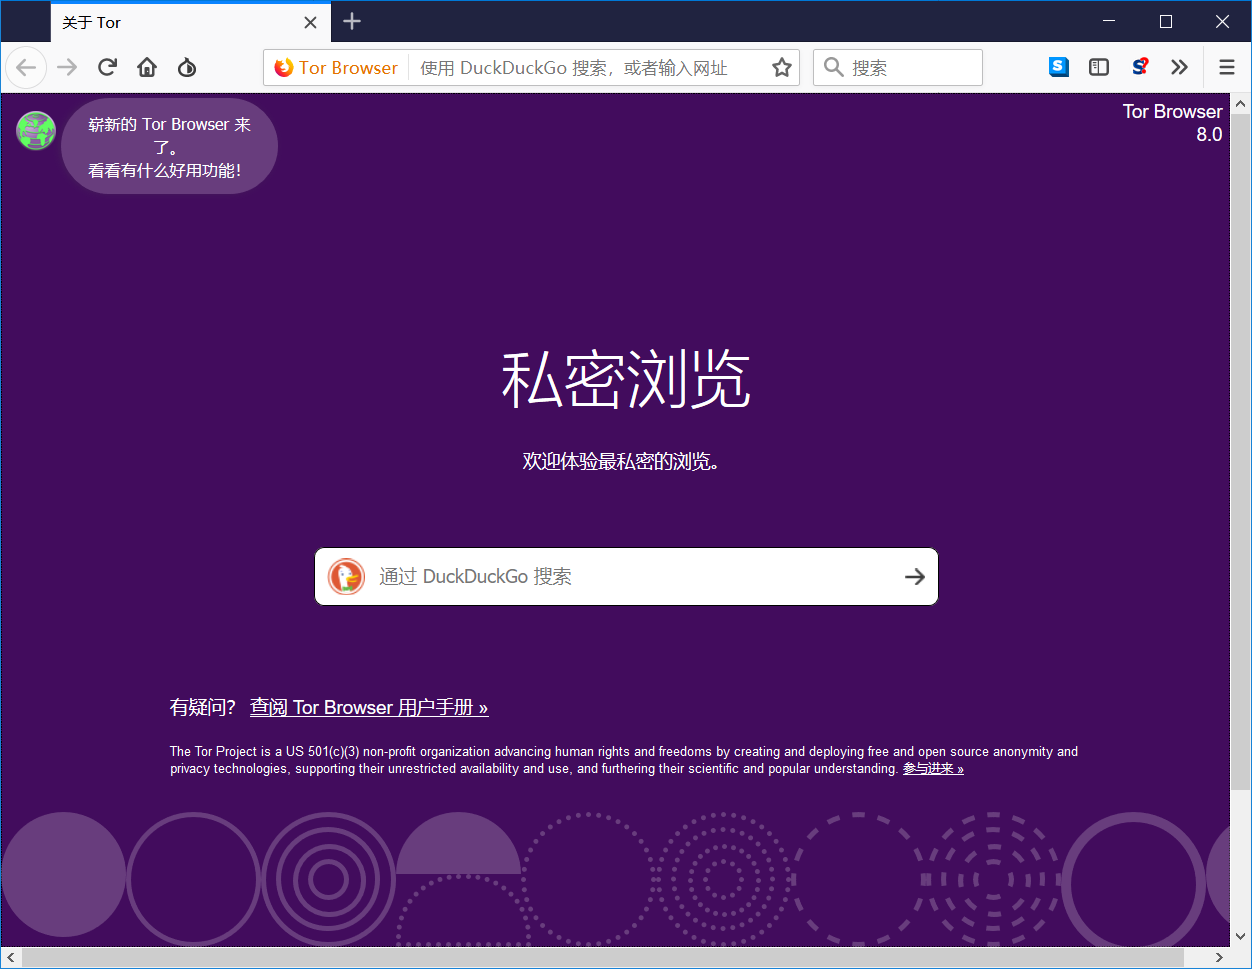This screenshot has height=969, width=1252.
Task: Go back using the back arrow
Action: click(x=26, y=68)
